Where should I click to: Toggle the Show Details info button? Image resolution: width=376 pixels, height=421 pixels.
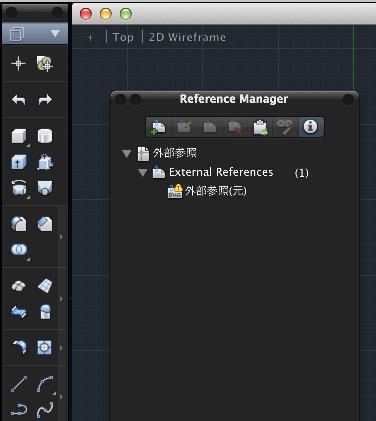click(311, 127)
